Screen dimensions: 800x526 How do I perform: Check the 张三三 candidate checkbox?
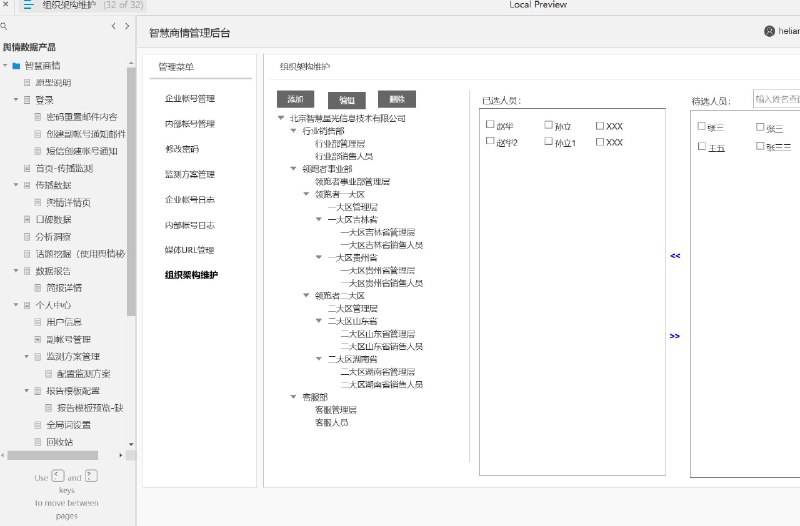click(x=760, y=146)
